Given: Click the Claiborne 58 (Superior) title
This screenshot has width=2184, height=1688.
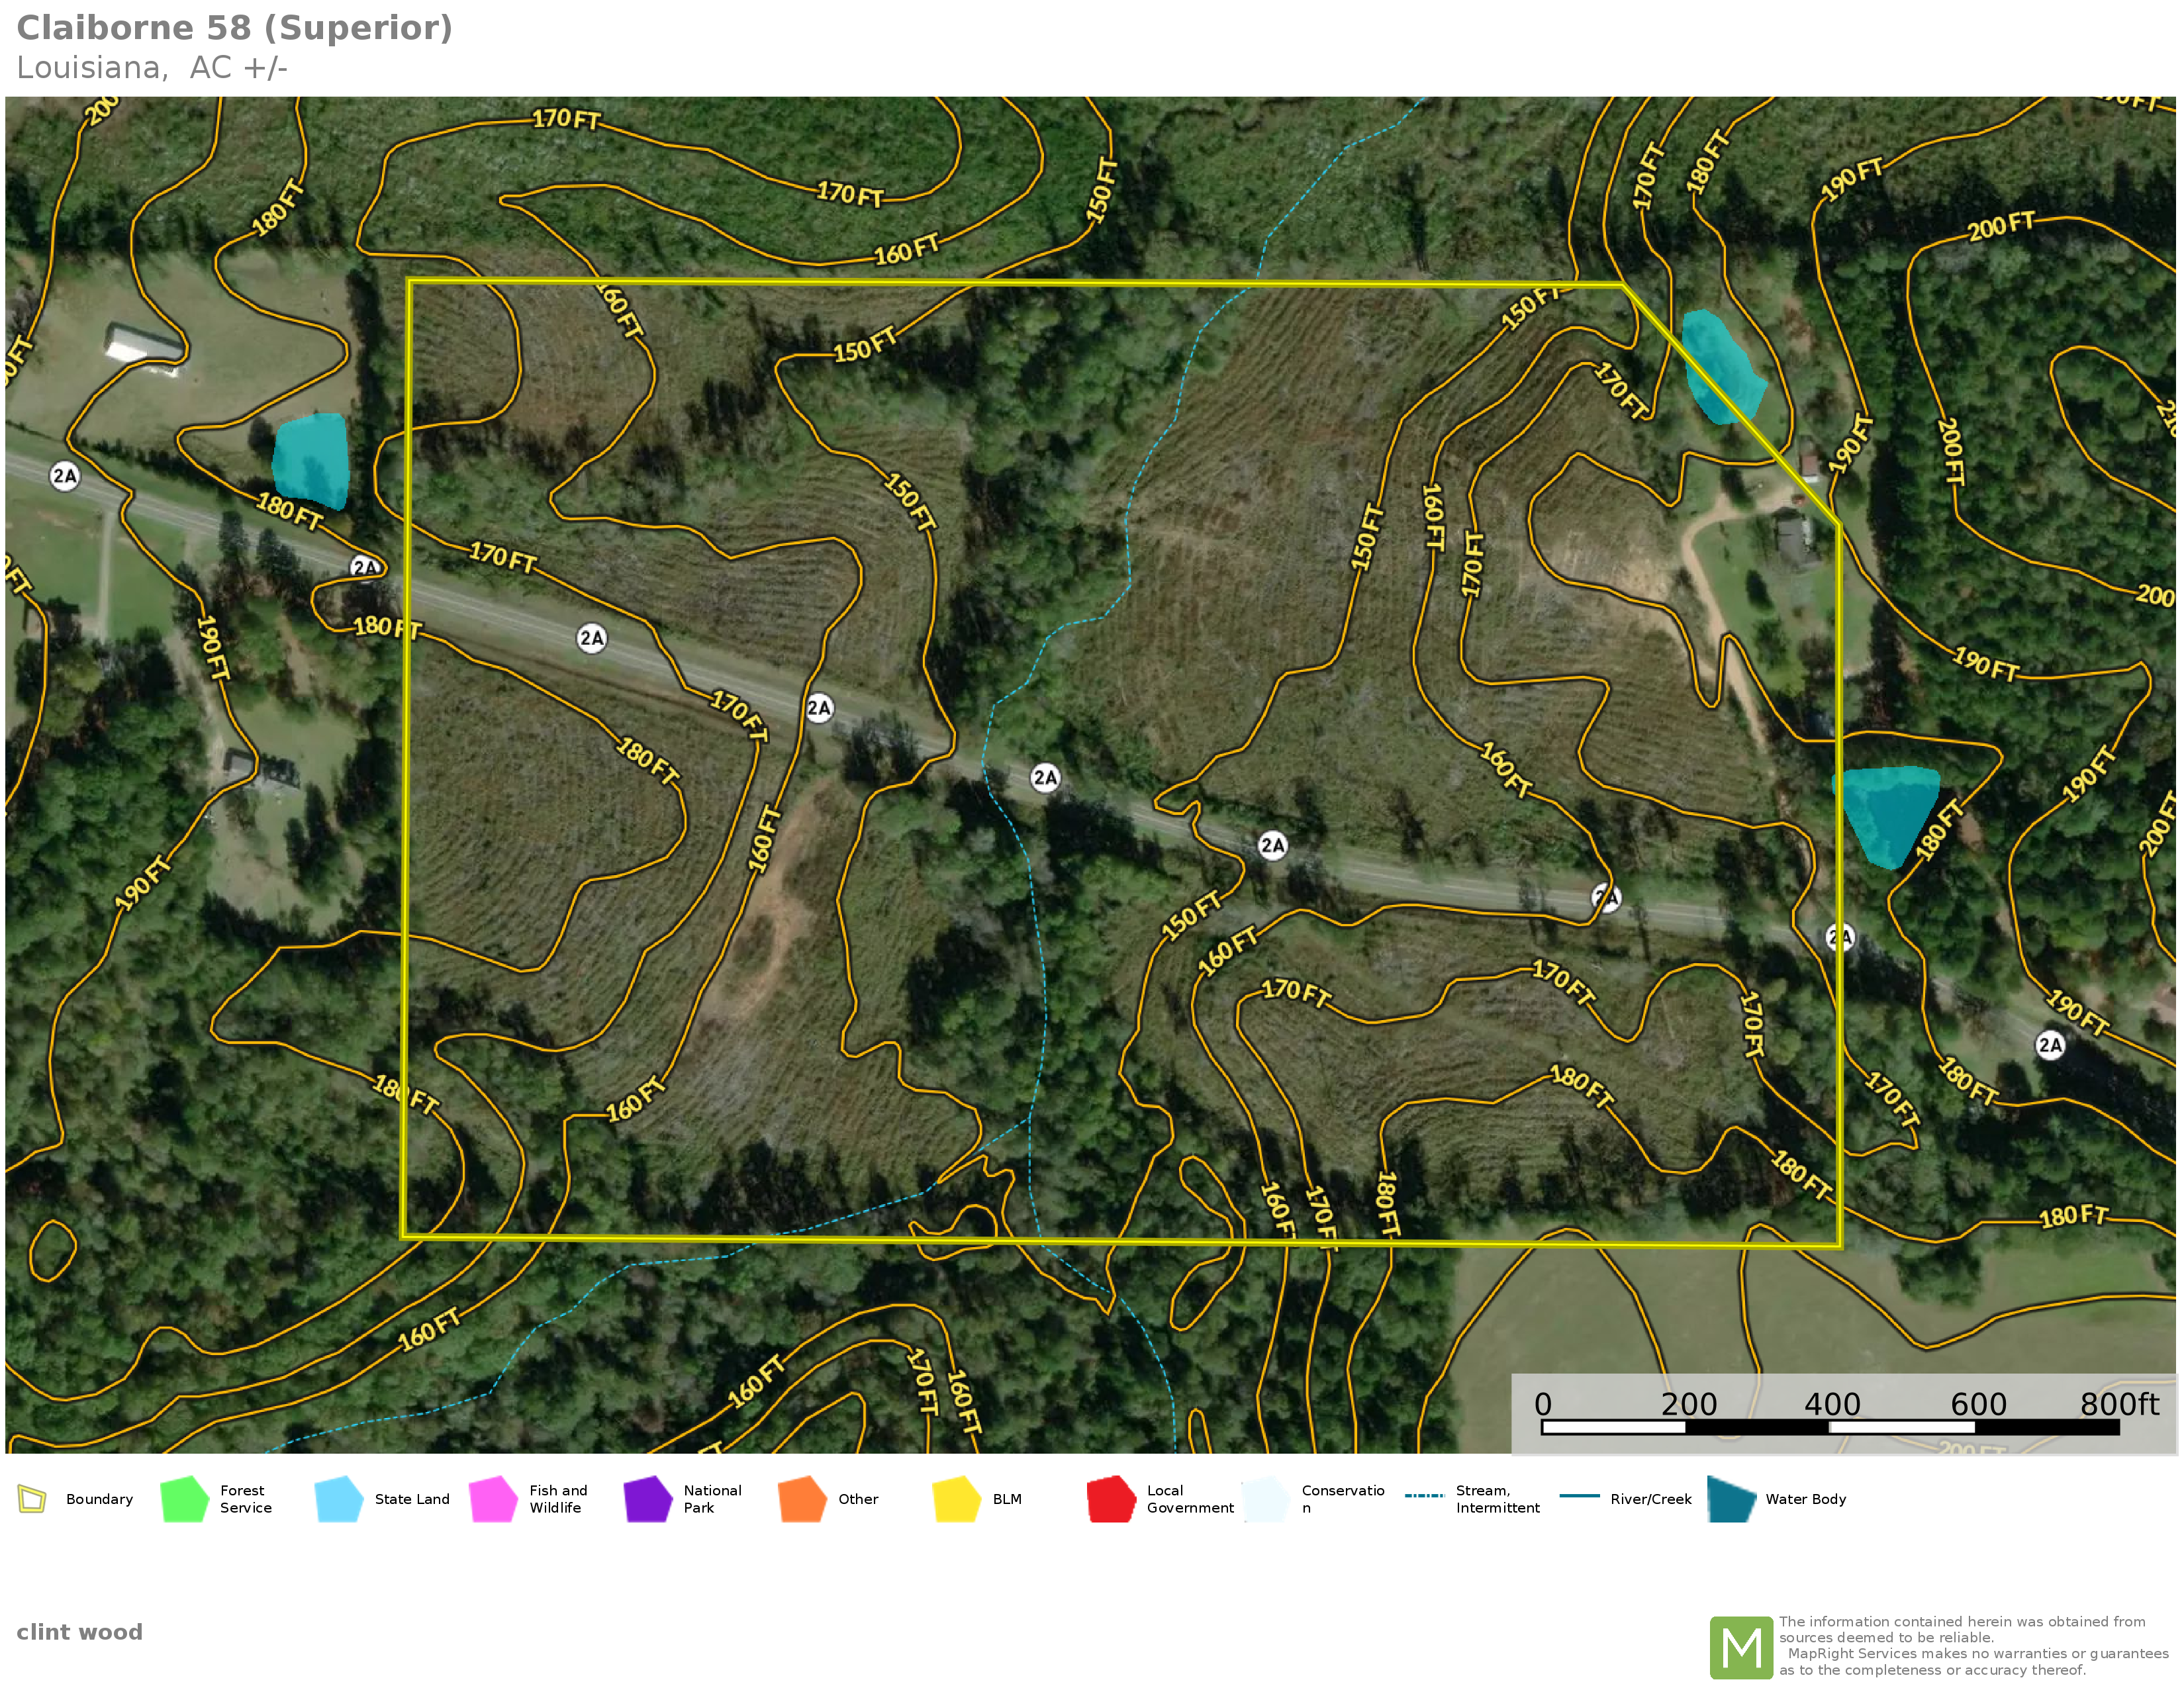Looking at the screenshot, I should click(x=234, y=28).
